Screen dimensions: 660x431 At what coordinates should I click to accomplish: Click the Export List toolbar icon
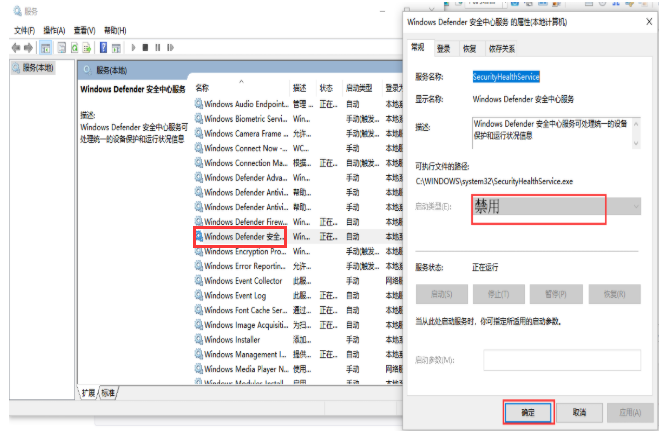tap(87, 48)
